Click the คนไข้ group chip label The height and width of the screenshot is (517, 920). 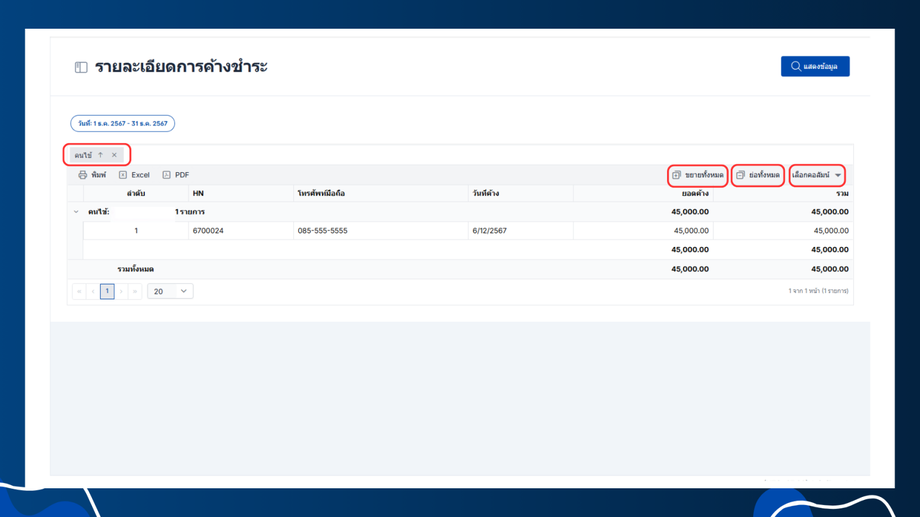click(83, 155)
